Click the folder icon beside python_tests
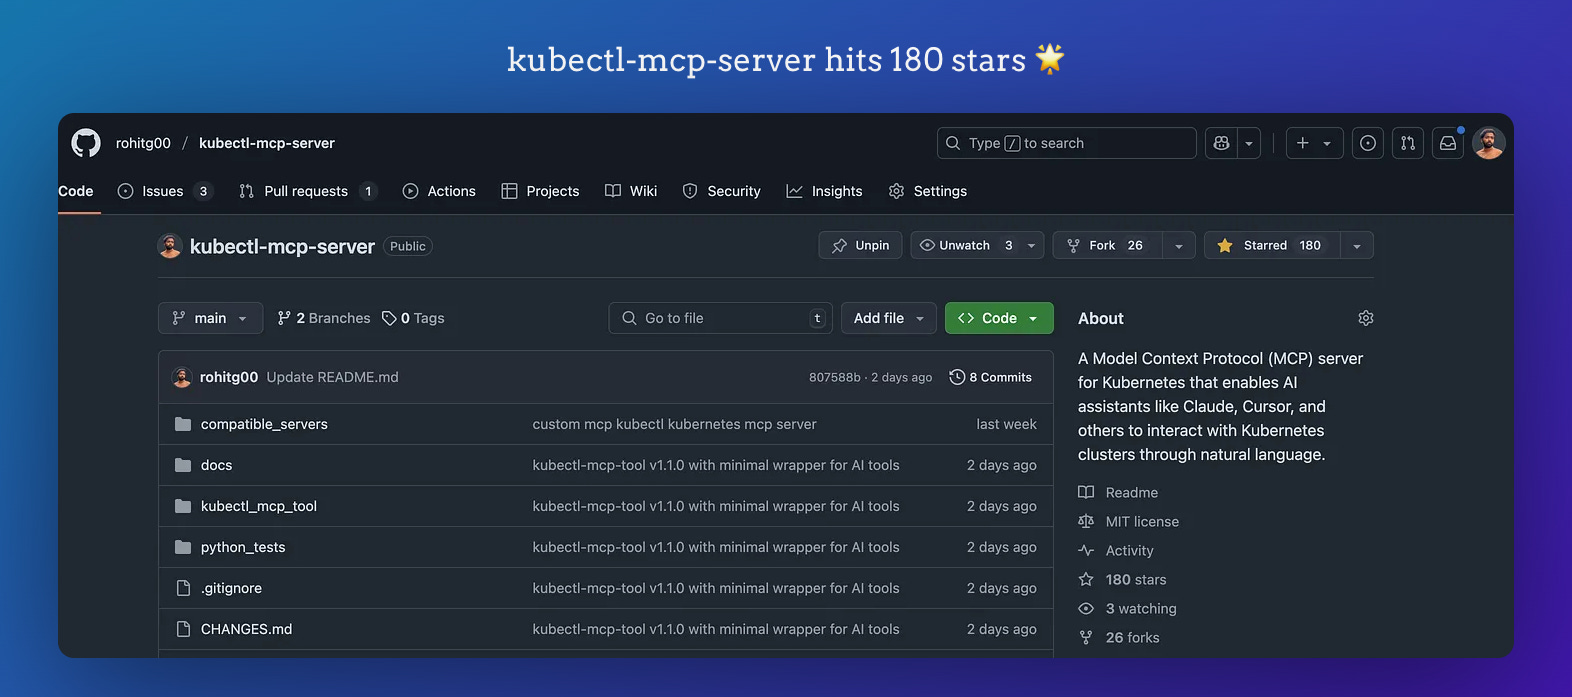 (x=183, y=547)
